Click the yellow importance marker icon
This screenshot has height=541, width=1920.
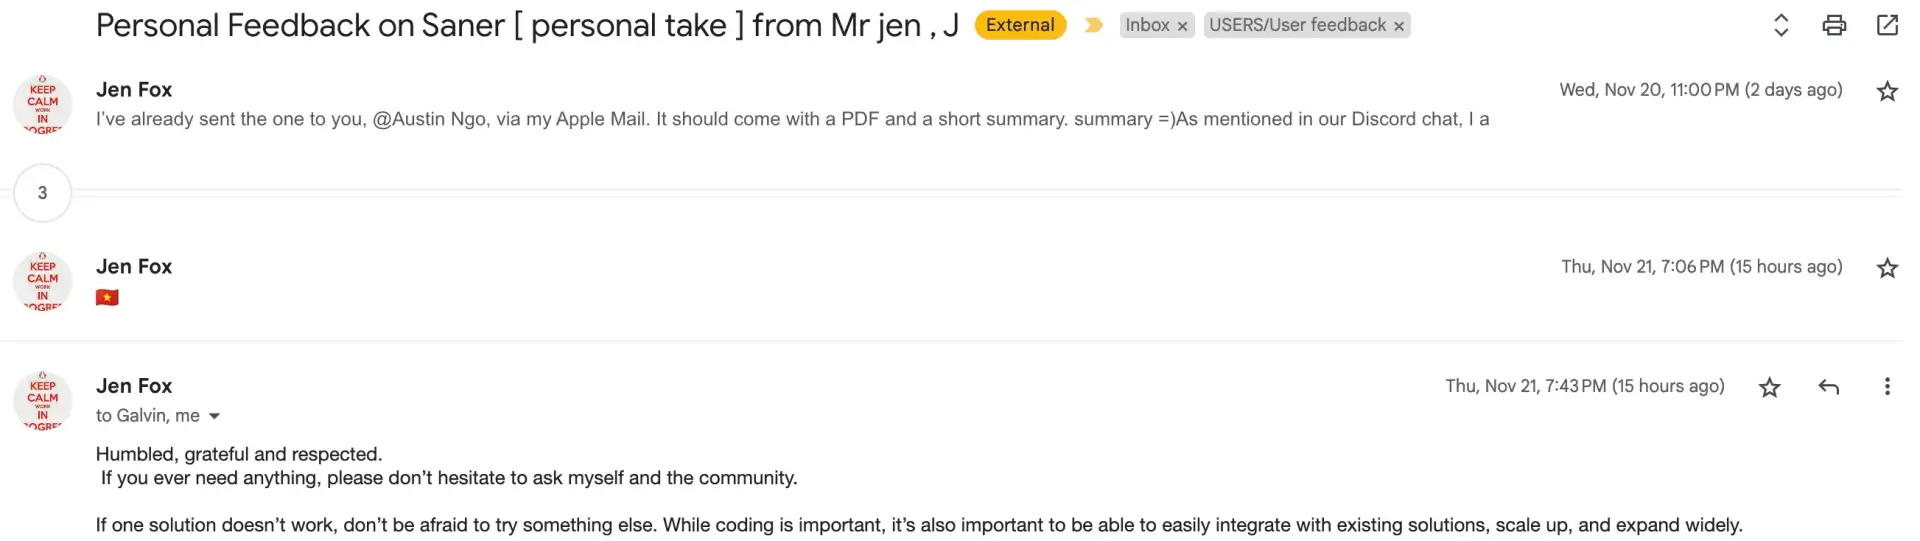[x=1093, y=25]
